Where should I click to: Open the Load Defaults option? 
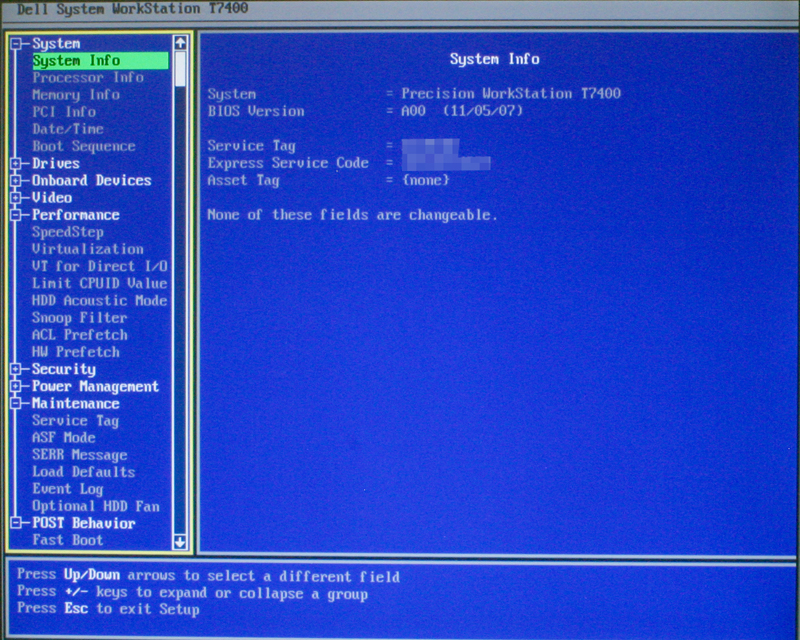tap(84, 472)
